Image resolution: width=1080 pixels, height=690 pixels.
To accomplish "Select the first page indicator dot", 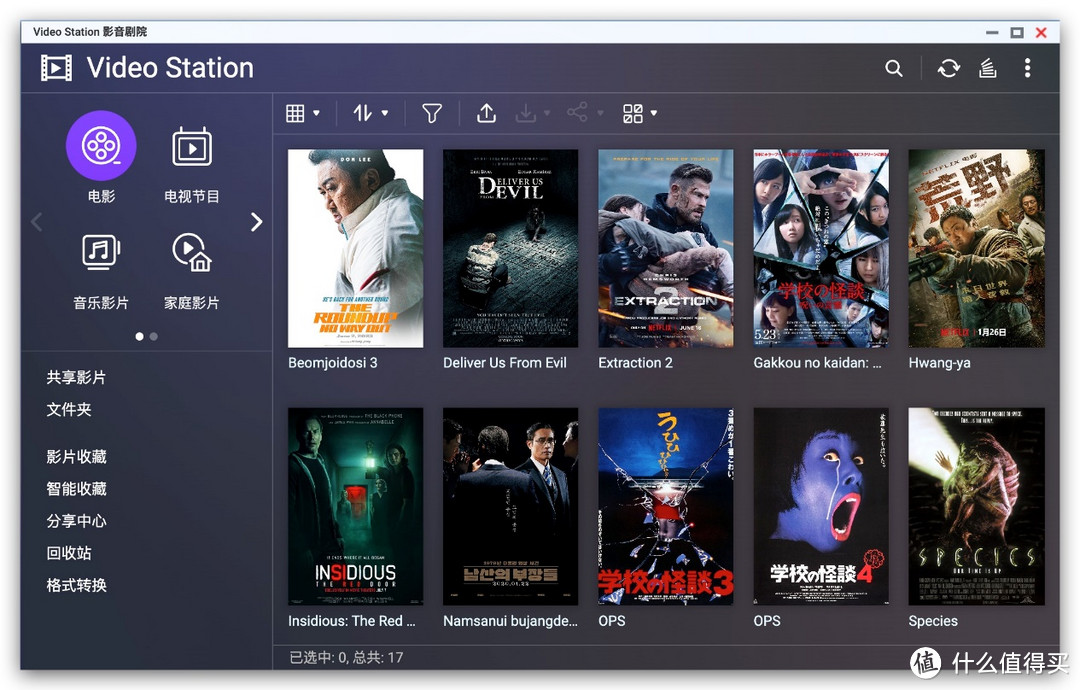I will point(140,336).
